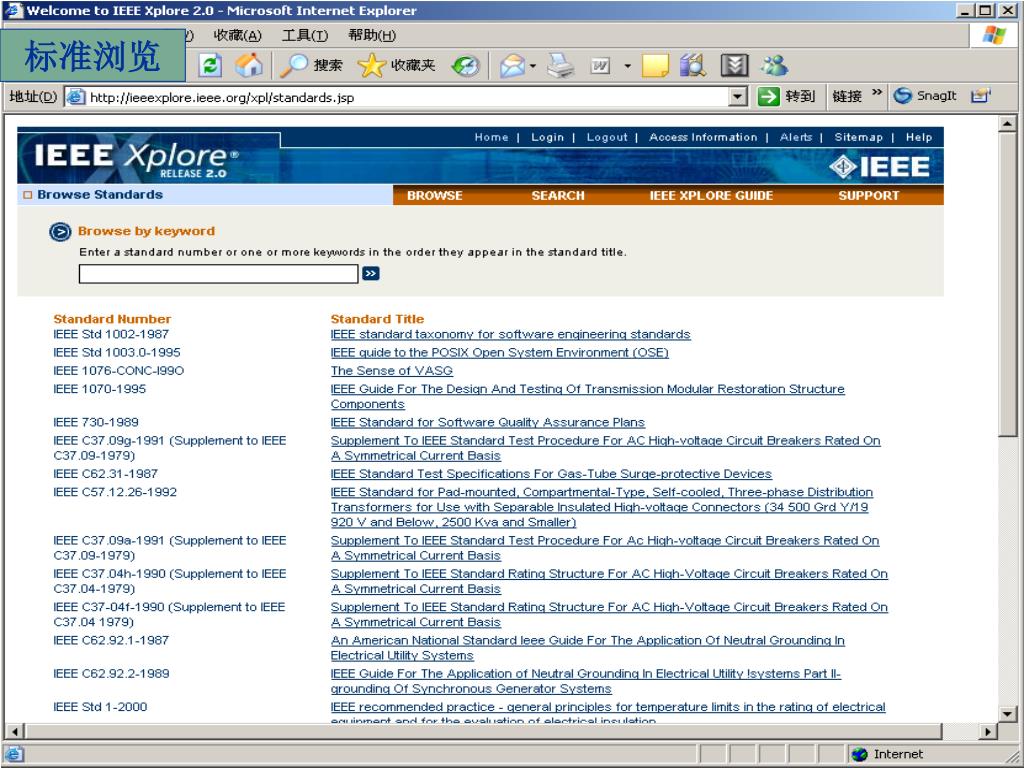
Task: Click the Refresh toolbar icon
Action: [210, 65]
